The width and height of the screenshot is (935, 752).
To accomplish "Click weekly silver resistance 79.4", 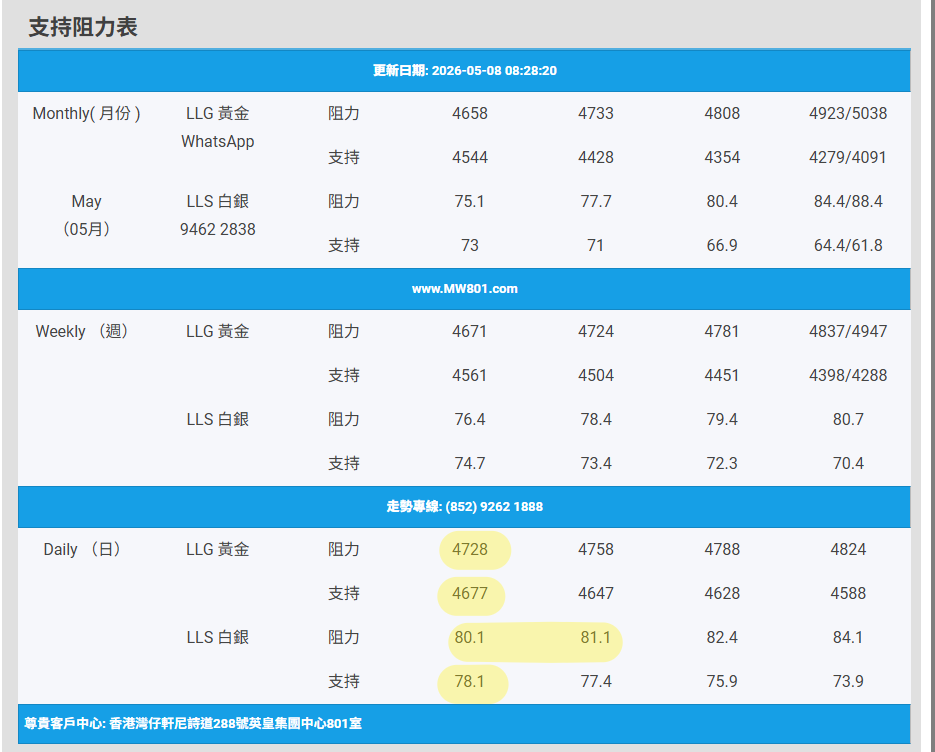I will tap(722, 420).
